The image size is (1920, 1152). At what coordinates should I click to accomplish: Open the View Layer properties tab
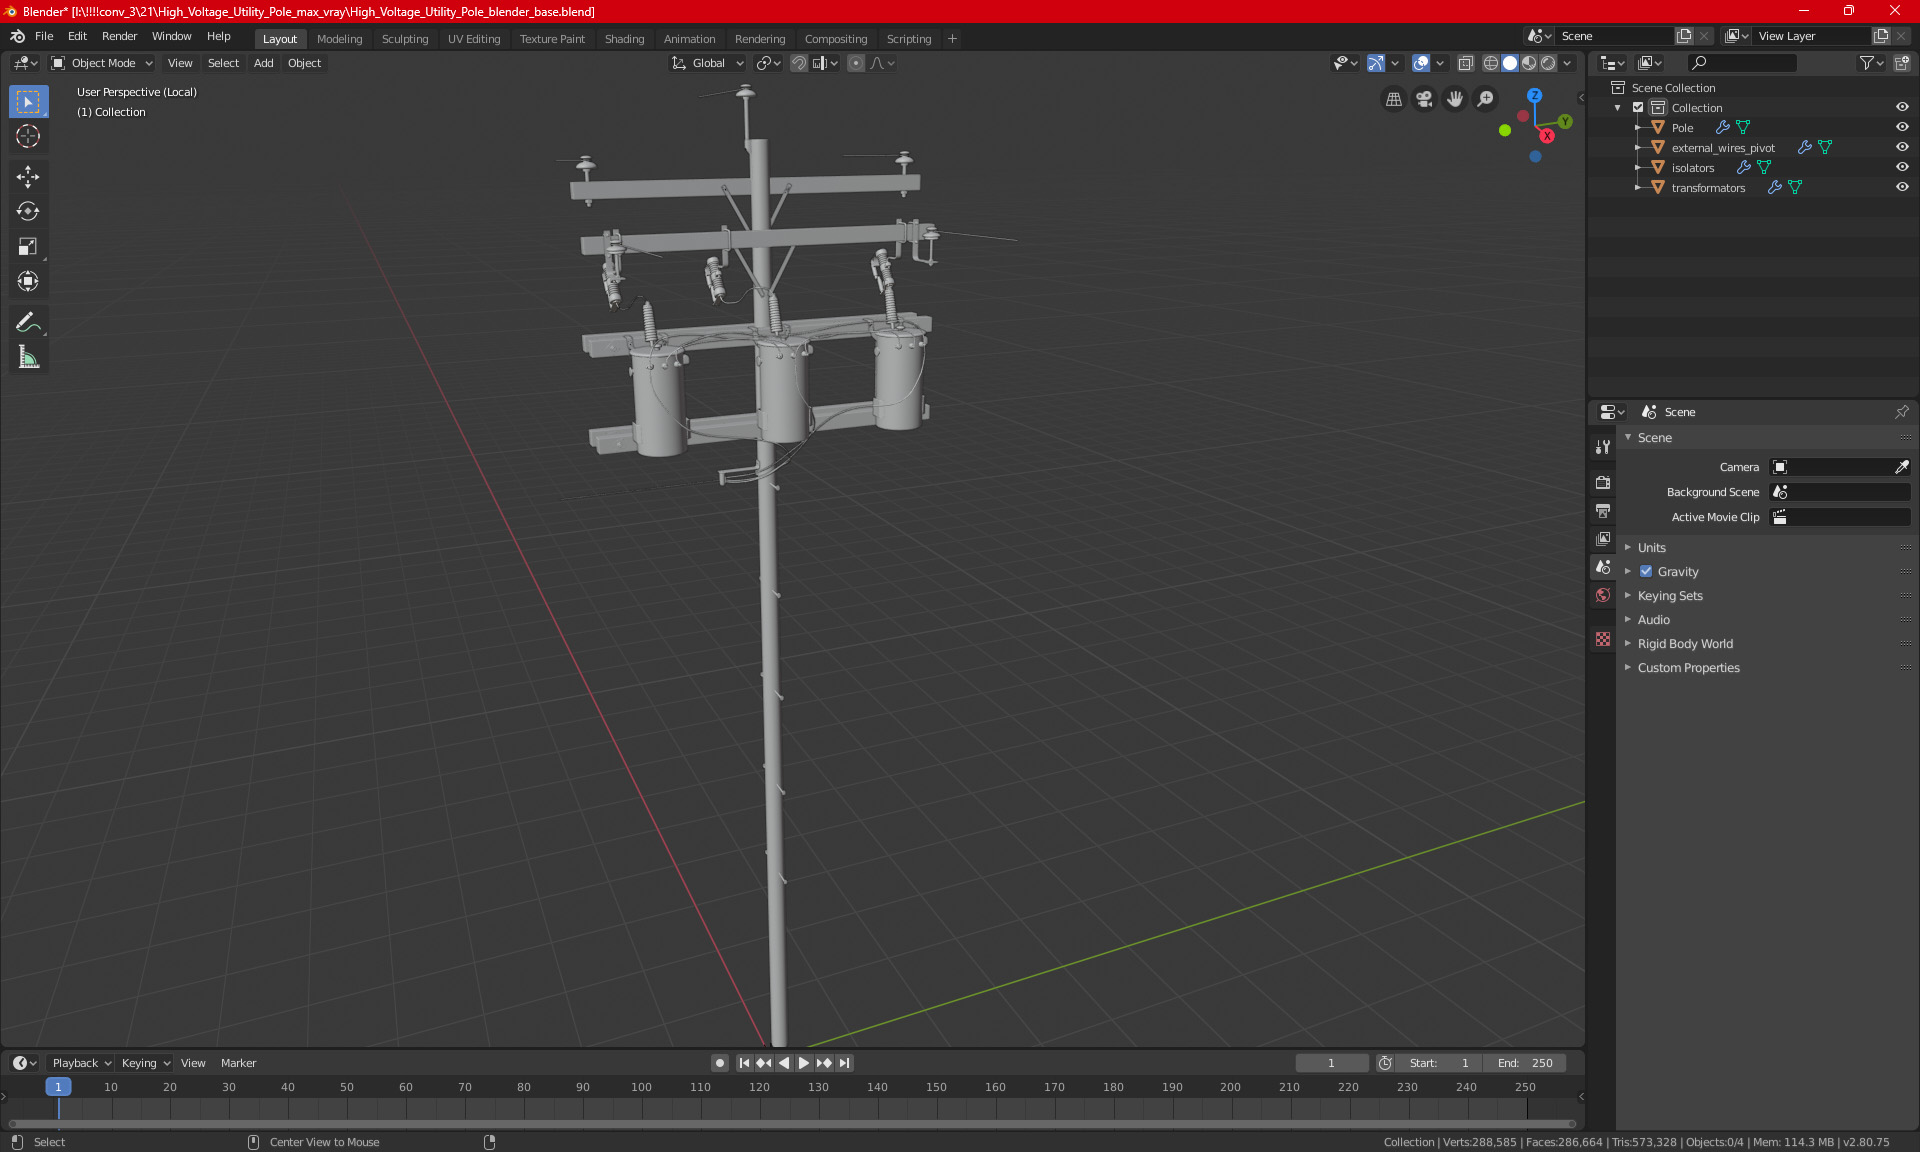pos(1603,538)
